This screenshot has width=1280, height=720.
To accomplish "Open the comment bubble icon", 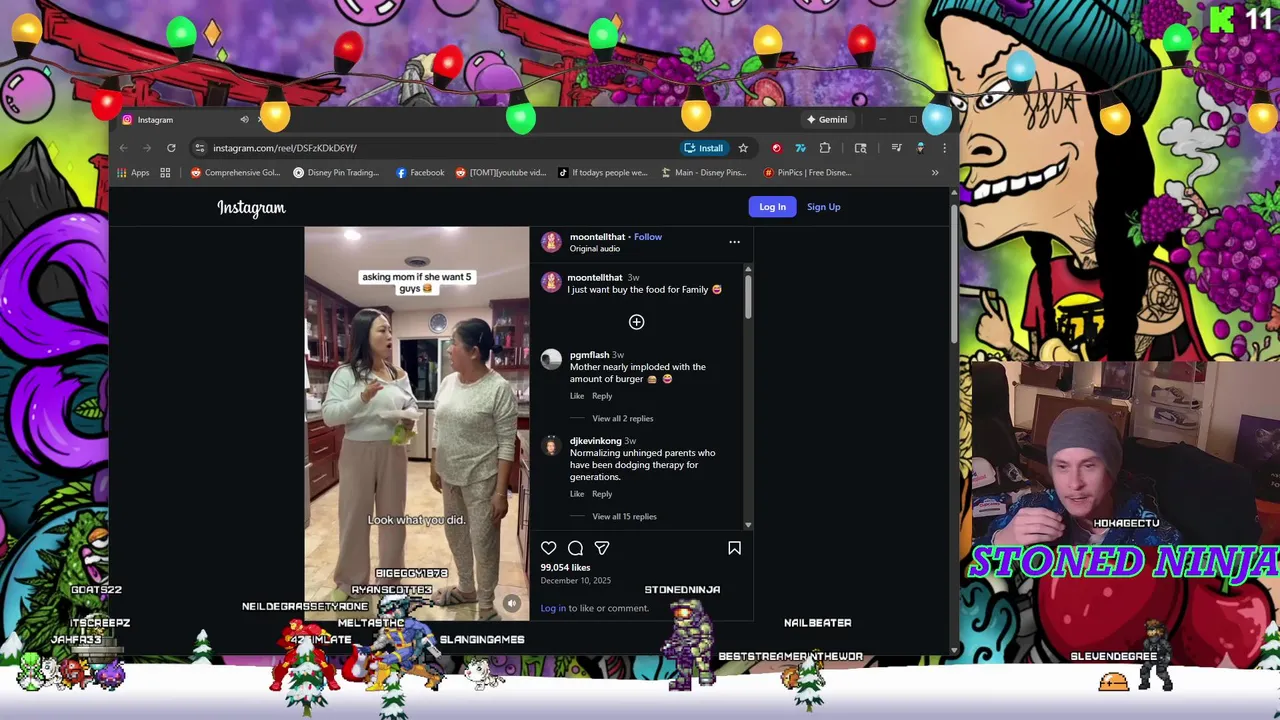I will (x=575, y=548).
